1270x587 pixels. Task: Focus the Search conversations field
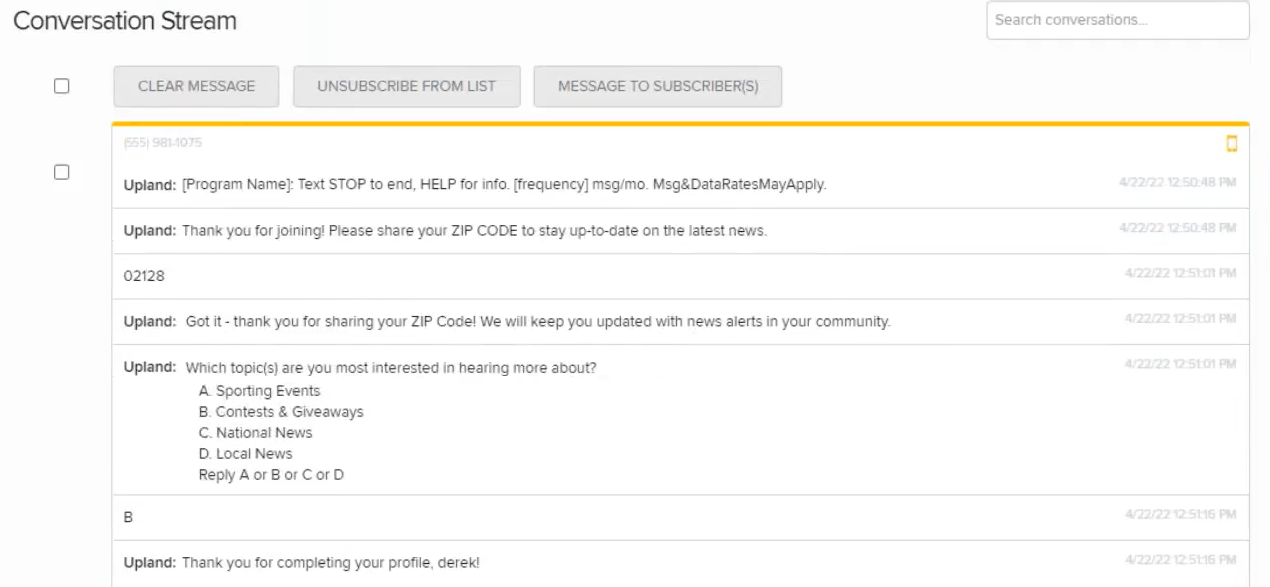pyautogui.click(x=1117, y=20)
